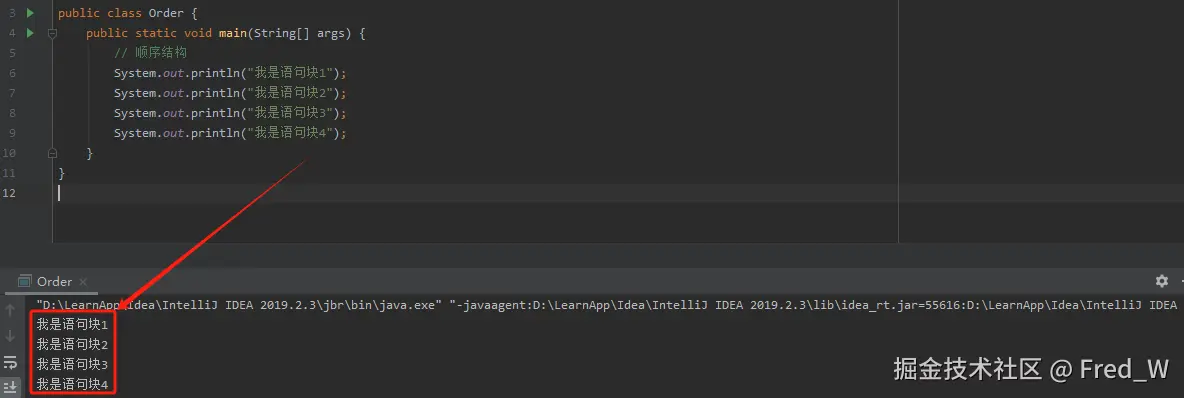The height and width of the screenshot is (398, 1184).
Task: Click console output 我是语句块1
Action: coord(72,325)
